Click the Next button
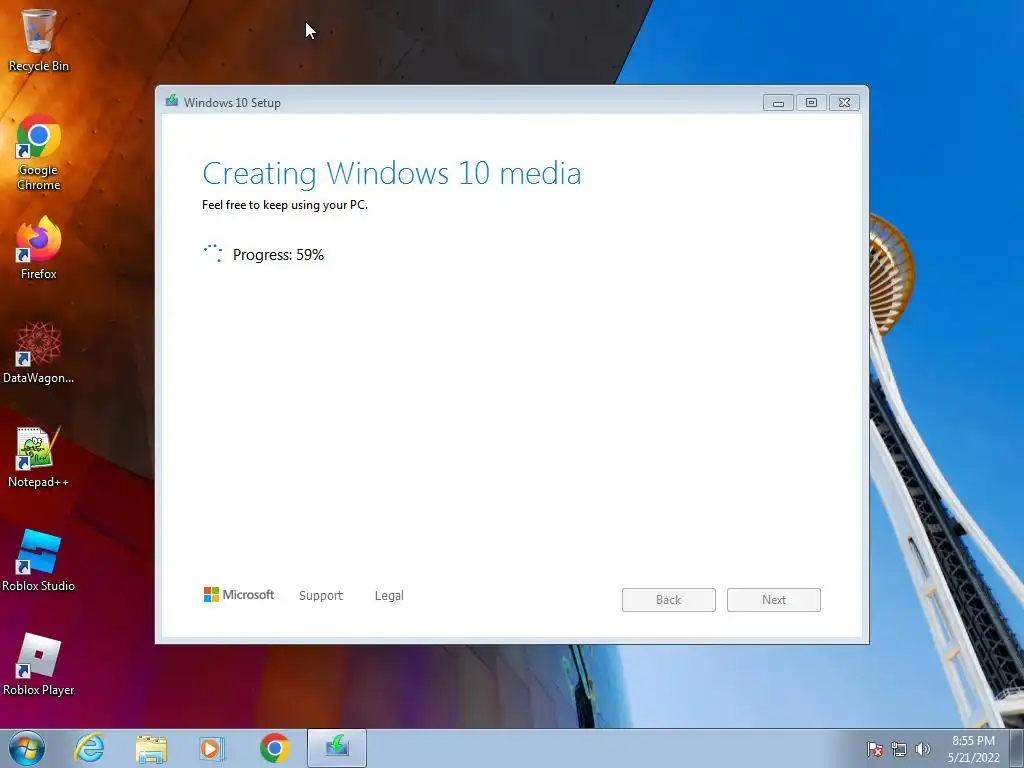Image resolution: width=1024 pixels, height=768 pixels. (774, 600)
